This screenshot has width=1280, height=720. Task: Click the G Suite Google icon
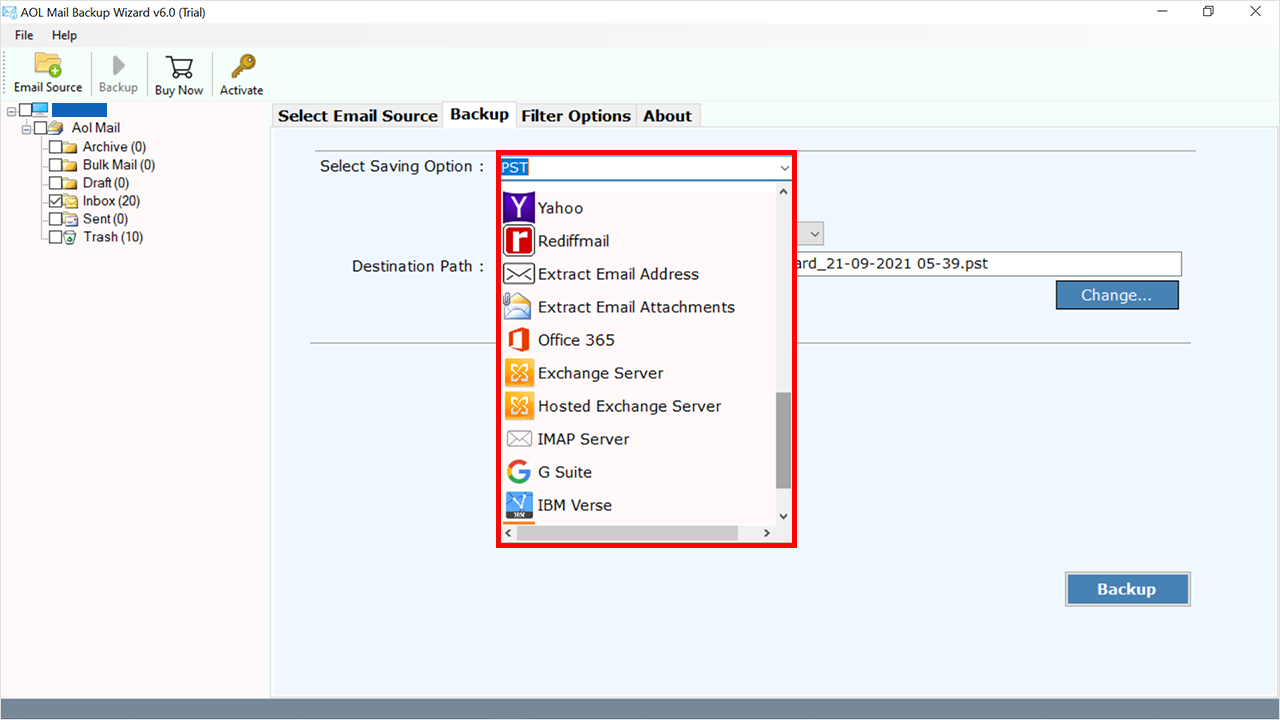(519, 472)
